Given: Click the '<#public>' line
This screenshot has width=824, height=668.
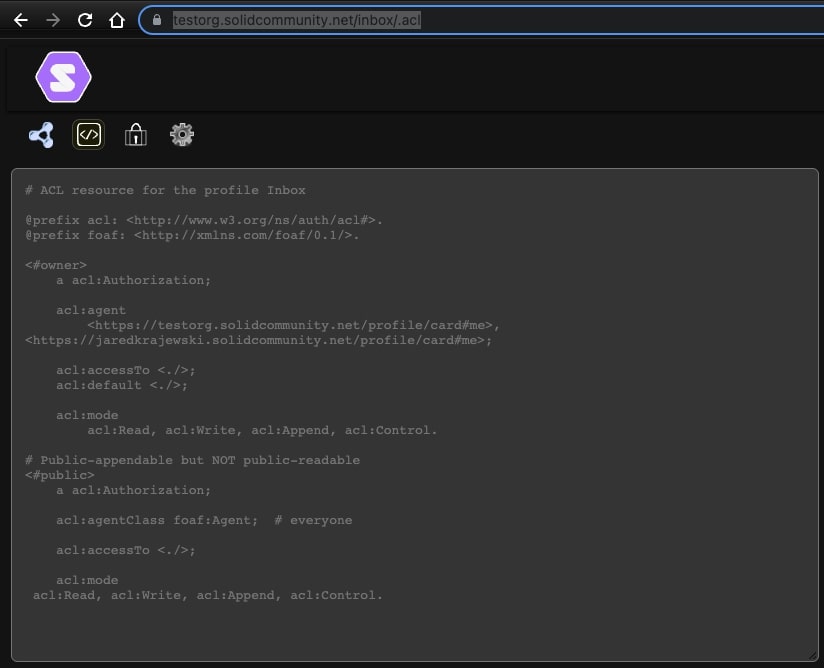Looking at the screenshot, I should point(60,475).
